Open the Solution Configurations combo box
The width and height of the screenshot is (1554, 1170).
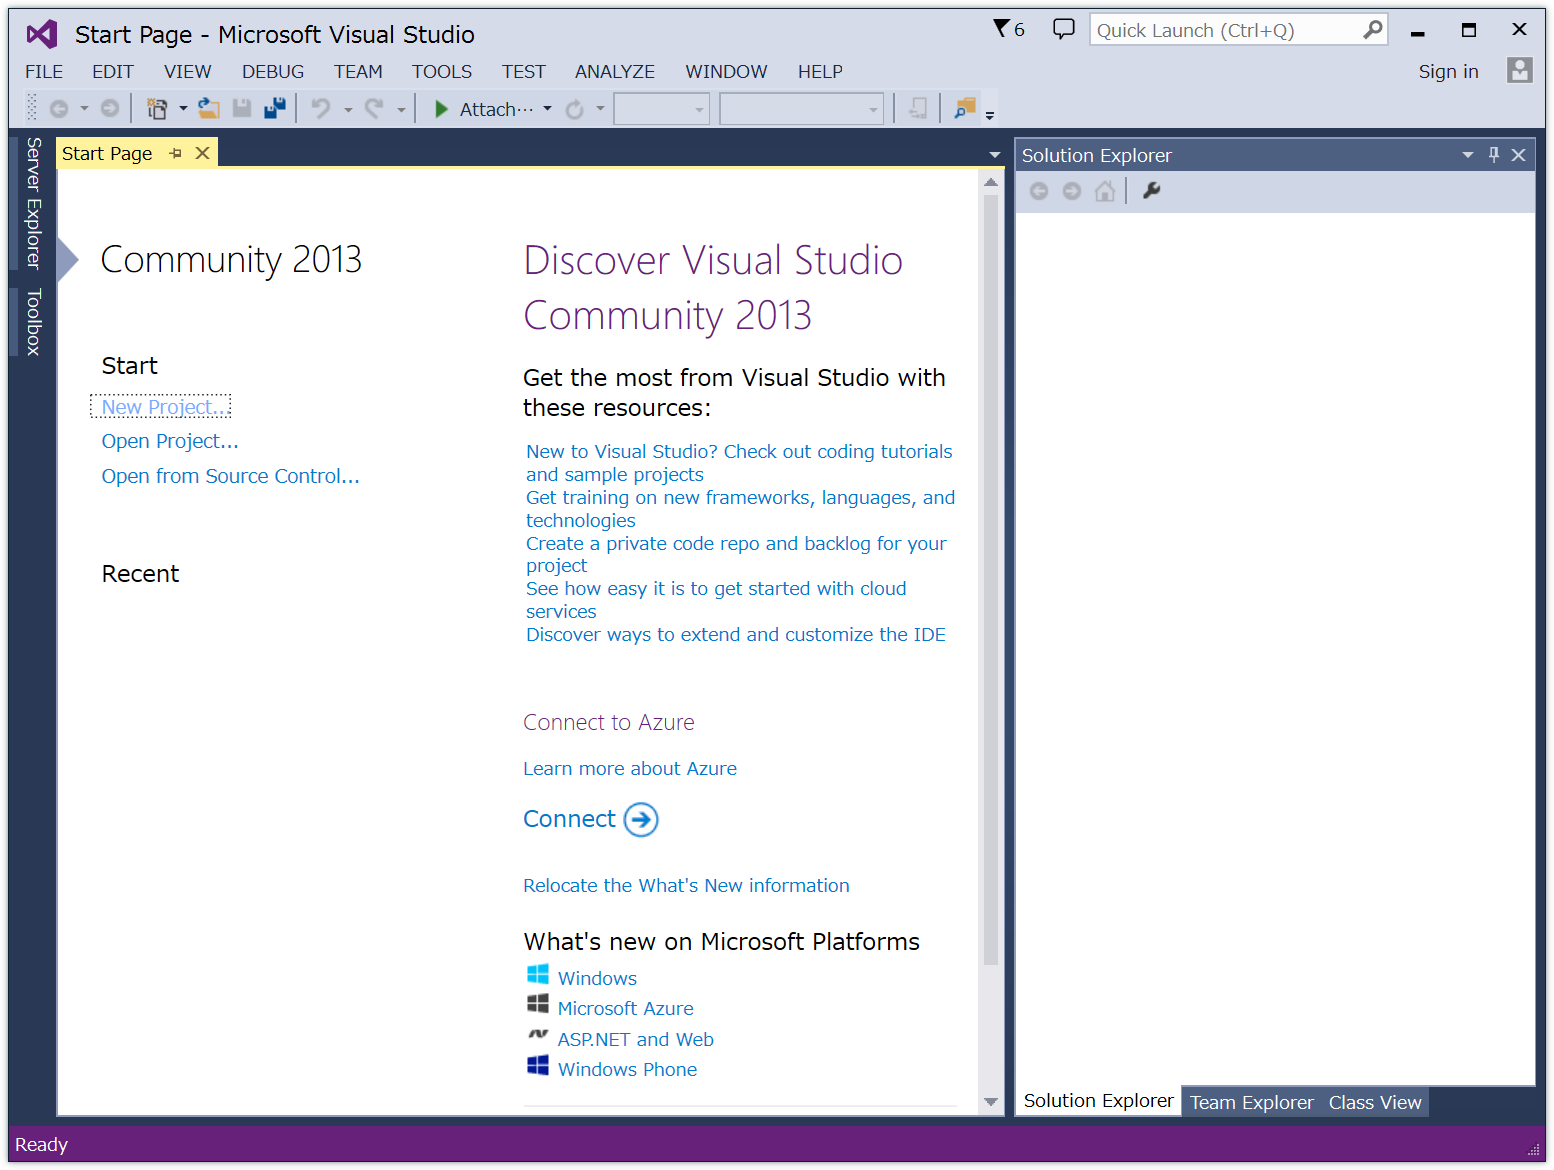tap(661, 108)
